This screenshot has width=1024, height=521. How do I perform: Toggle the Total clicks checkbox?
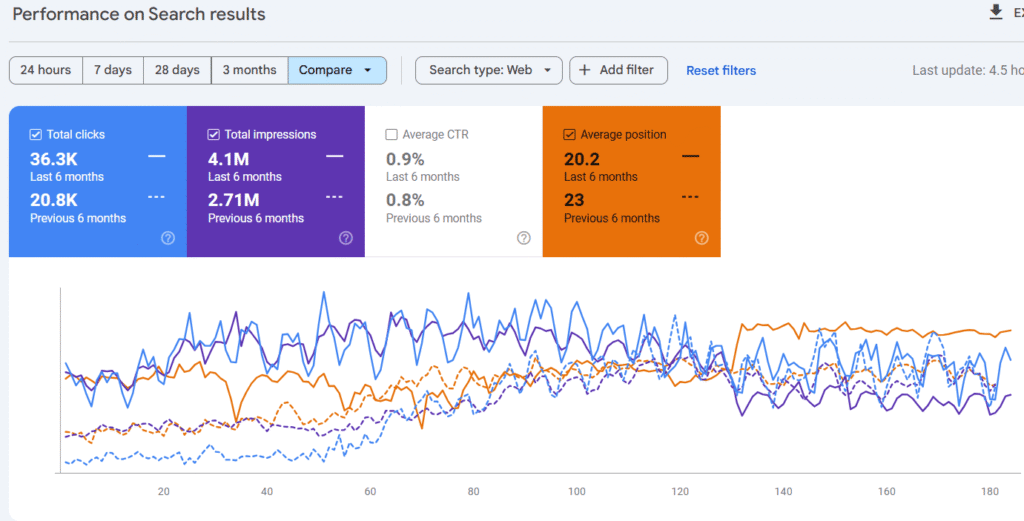tap(36, 134)
